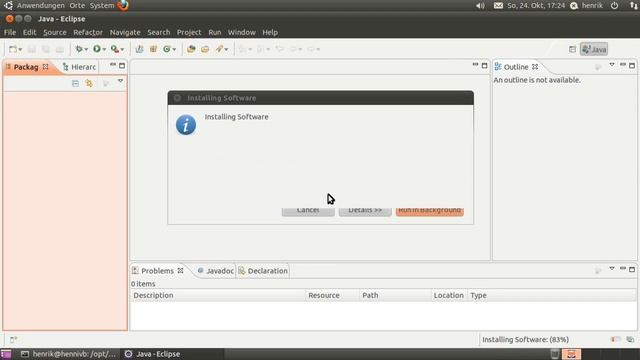Viewport: 640px width, 360px height.
Task: Click Run in Background button
Action: click(x=430, y=211)
